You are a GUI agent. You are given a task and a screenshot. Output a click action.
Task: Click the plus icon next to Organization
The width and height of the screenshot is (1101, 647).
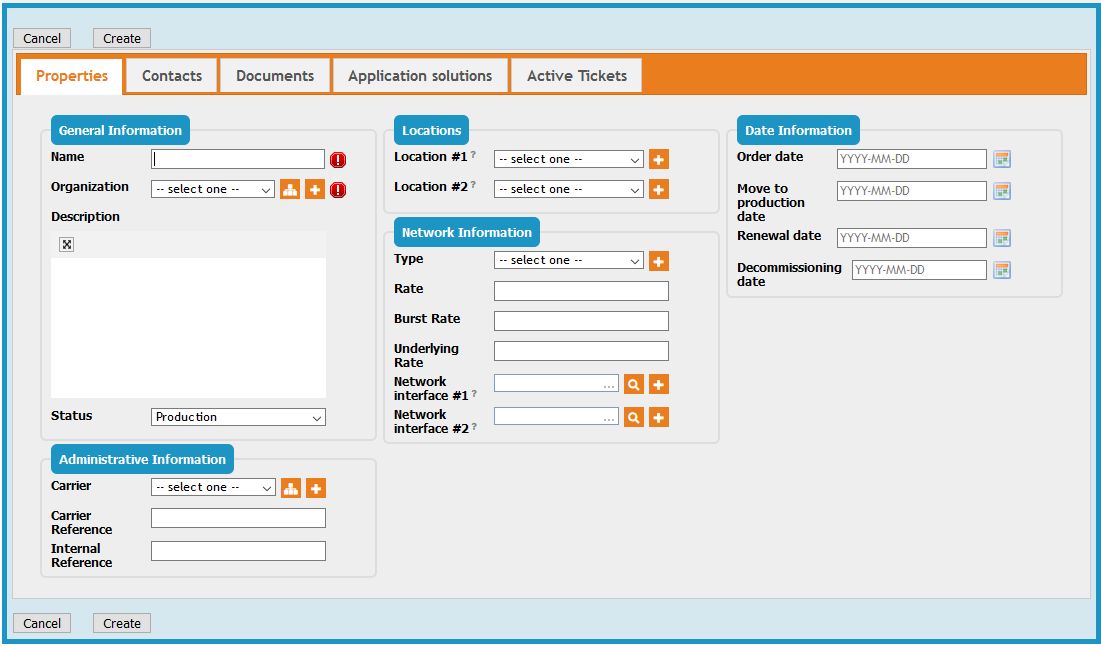[315, 189]
